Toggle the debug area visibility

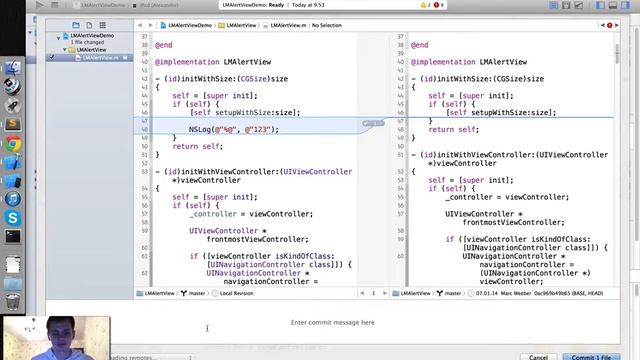(x=613, y=5)
